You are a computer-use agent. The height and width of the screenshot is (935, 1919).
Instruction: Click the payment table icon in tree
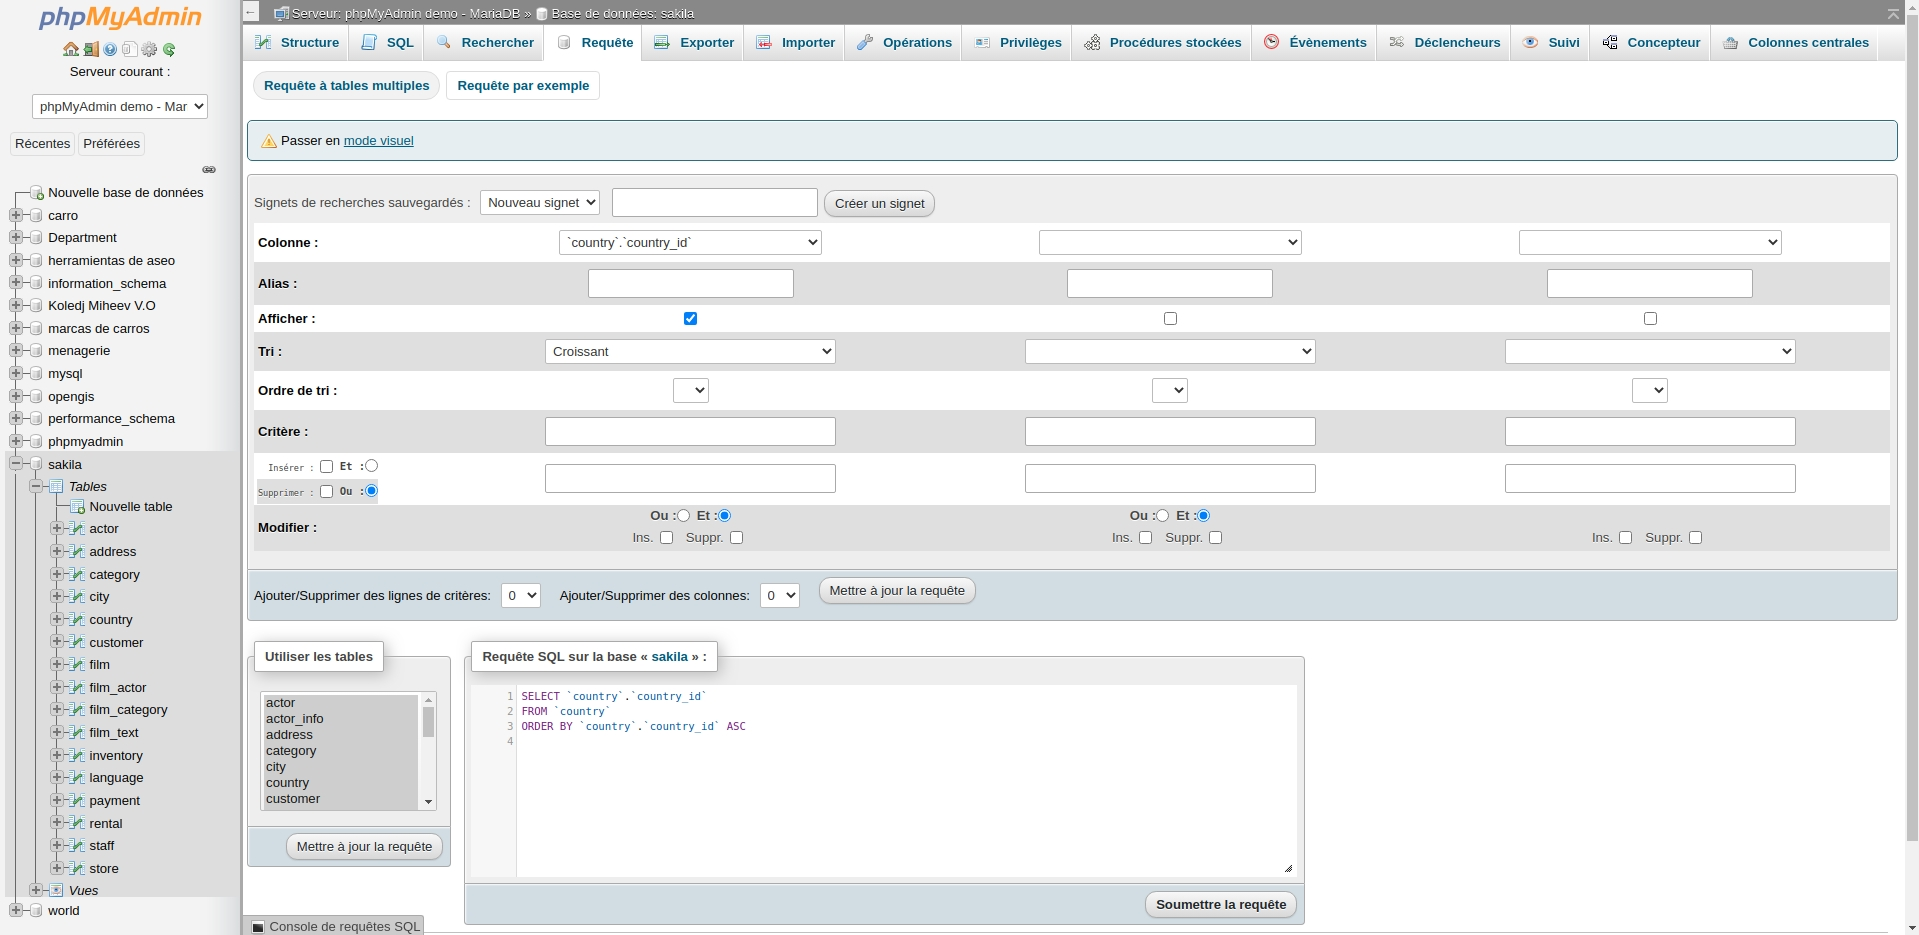tap(77, 800)
